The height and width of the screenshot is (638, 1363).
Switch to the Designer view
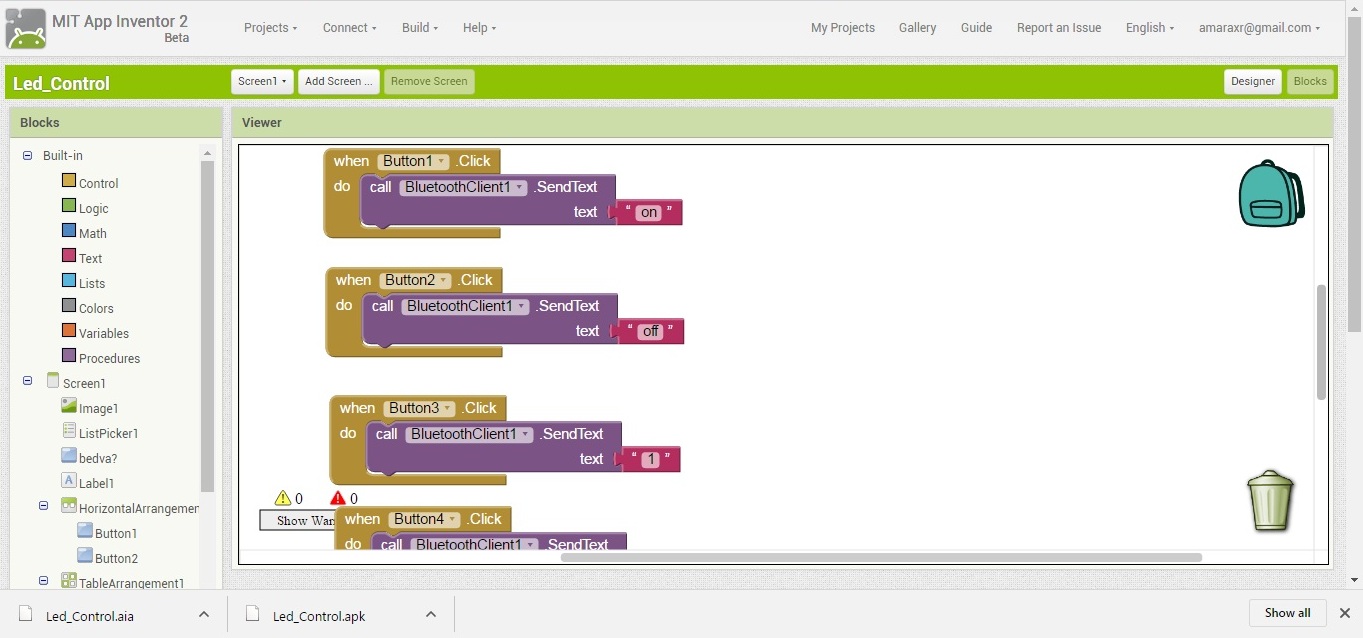[x=1253, y=82]
